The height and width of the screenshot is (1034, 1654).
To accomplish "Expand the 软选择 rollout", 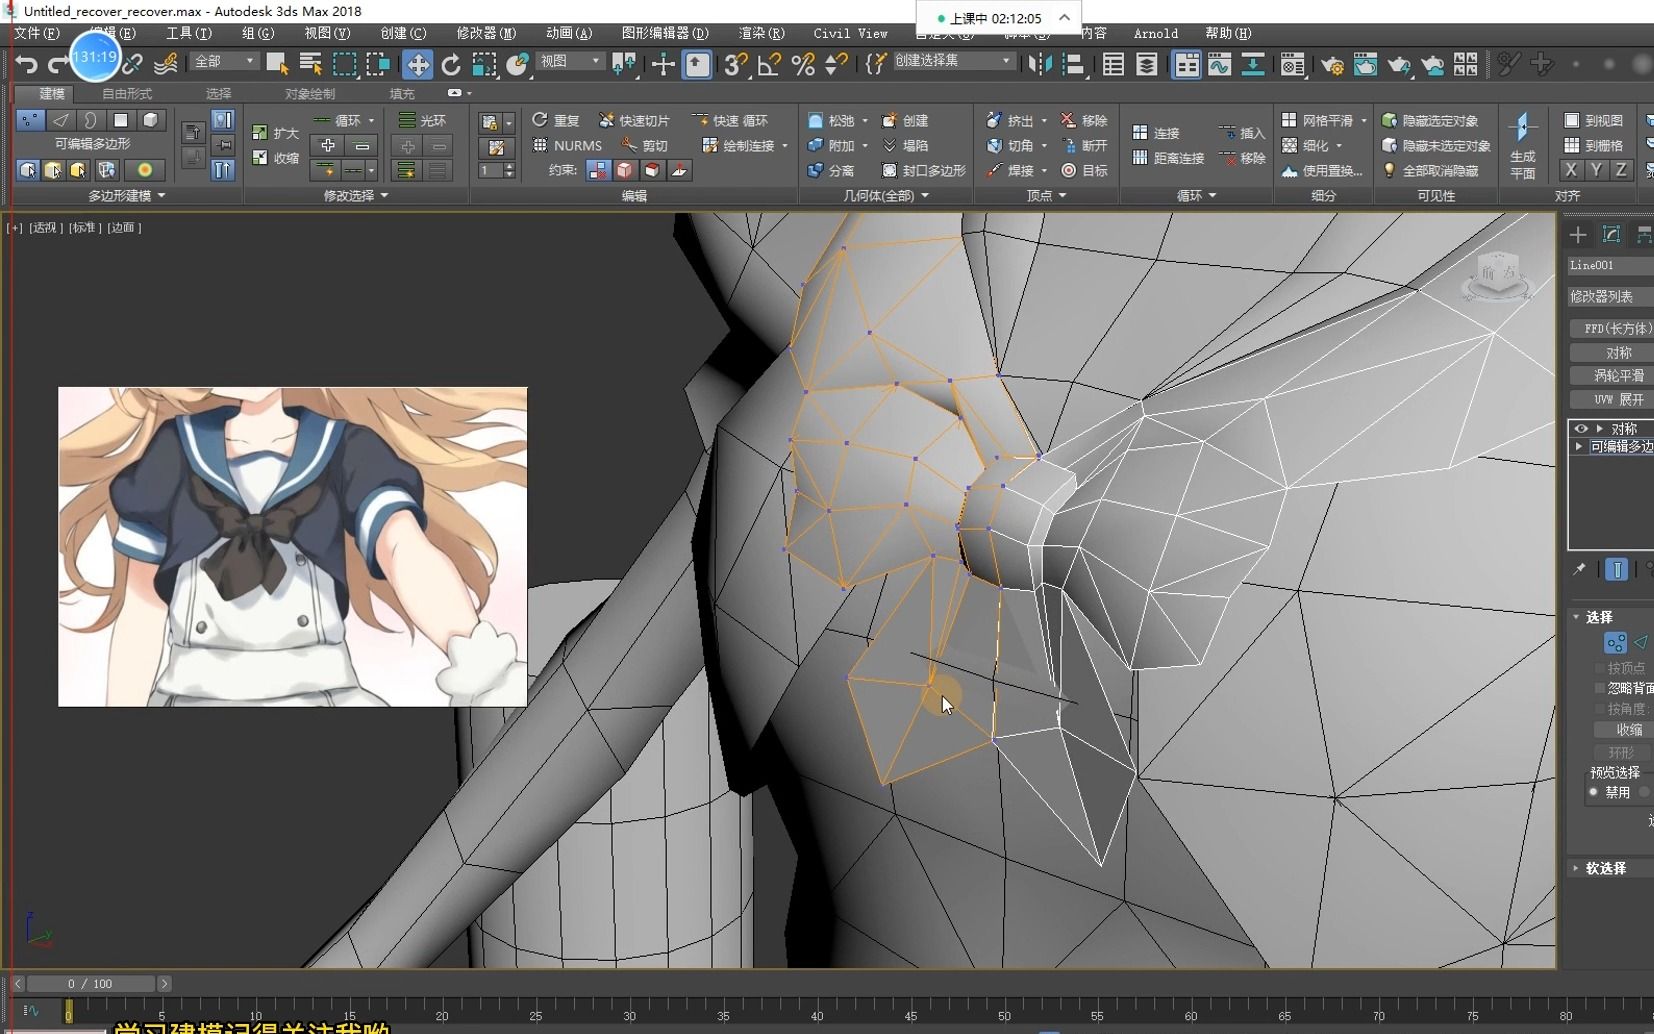I will point(1605,868).
